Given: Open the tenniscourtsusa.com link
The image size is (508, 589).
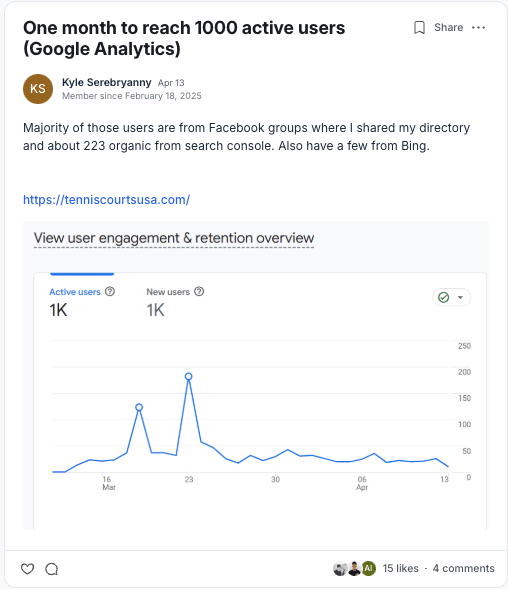Looking at the screenshot, I should [x=107, y=199].
